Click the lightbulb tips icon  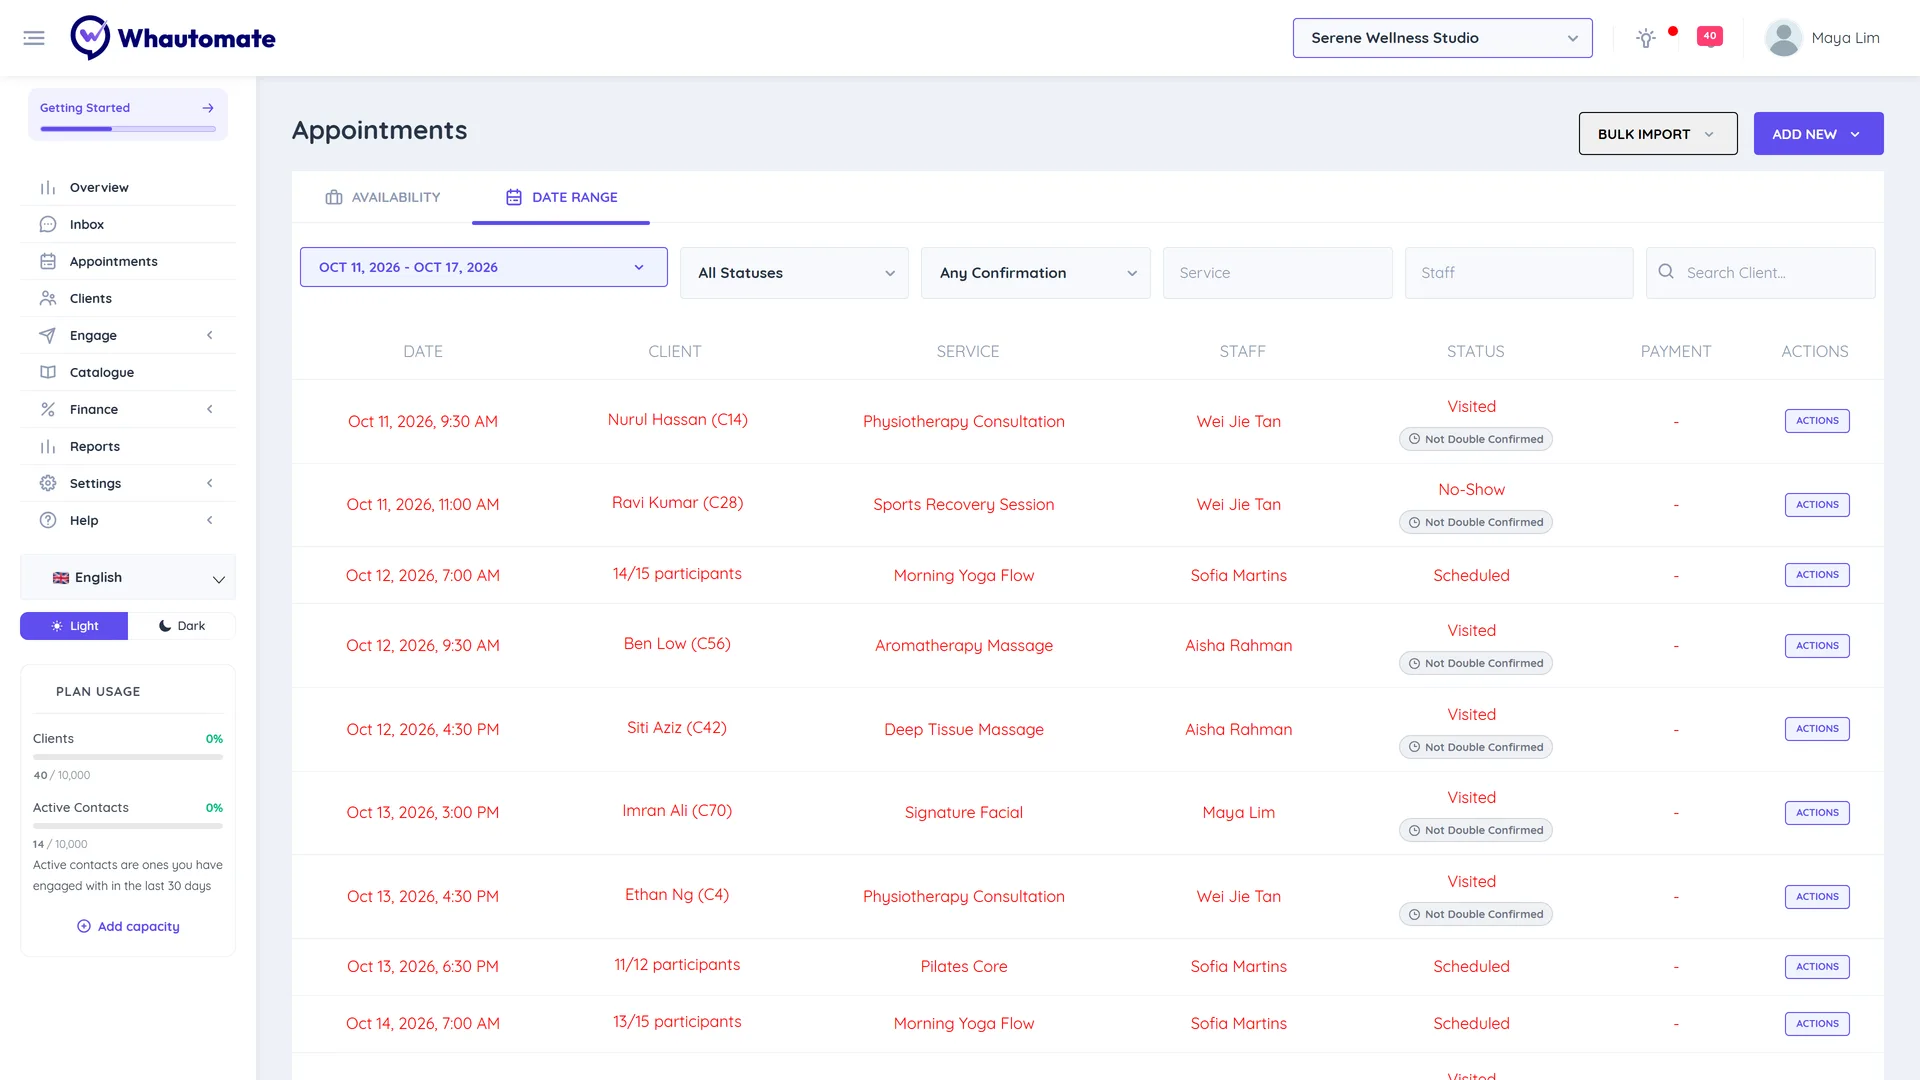[x=1646, y=38]
